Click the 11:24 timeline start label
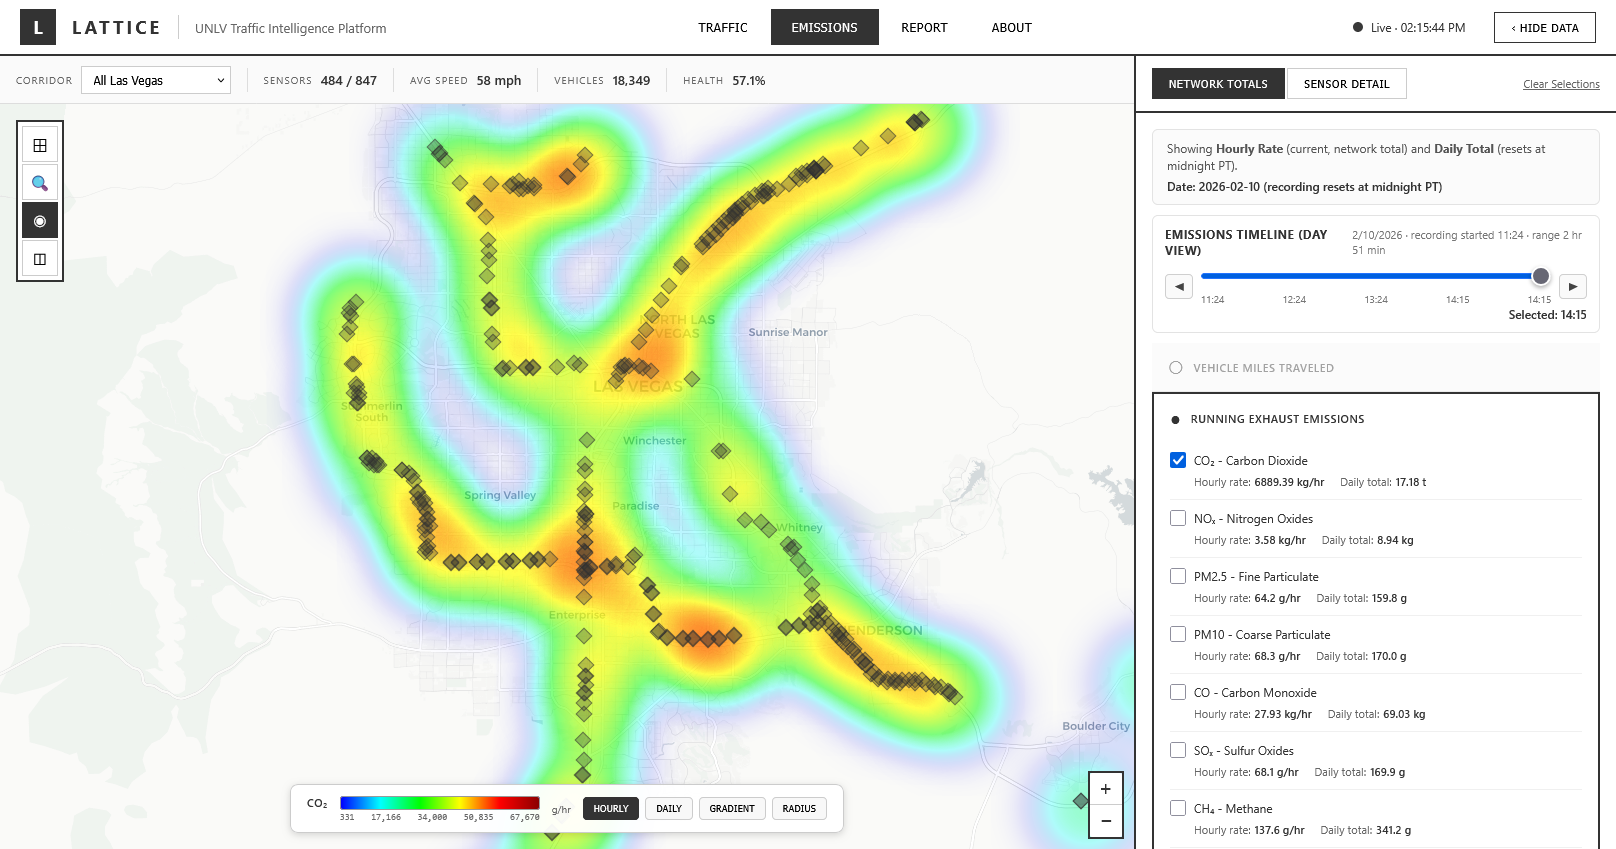The height and width of the screenshot is (849, 1616). click(x=1212, y=300)
